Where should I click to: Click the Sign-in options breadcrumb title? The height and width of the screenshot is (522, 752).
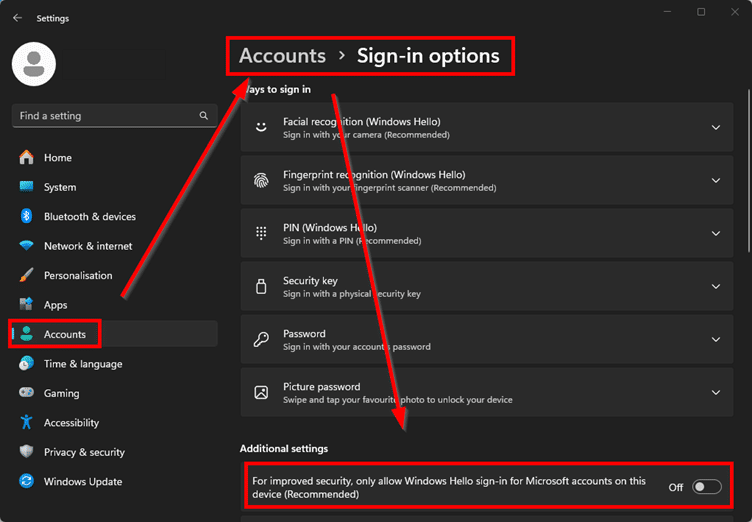(x=428, y=56)
